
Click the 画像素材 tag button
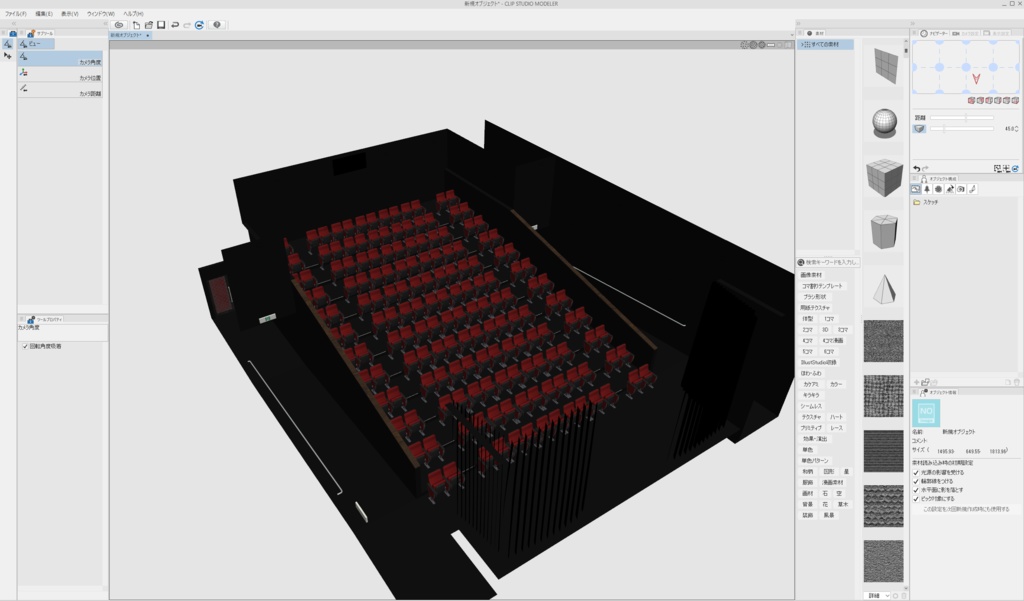[x=812, y=275]
